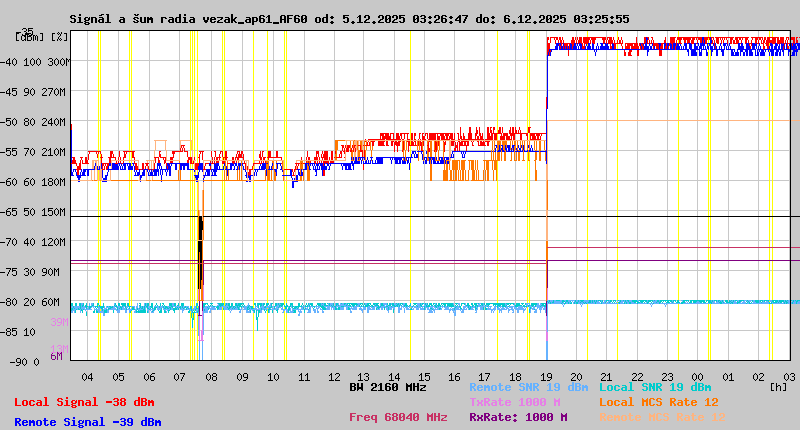Click the blue Remote Signal -39 dBm legend
The image size is (800, 430).
tap(88, 422)
